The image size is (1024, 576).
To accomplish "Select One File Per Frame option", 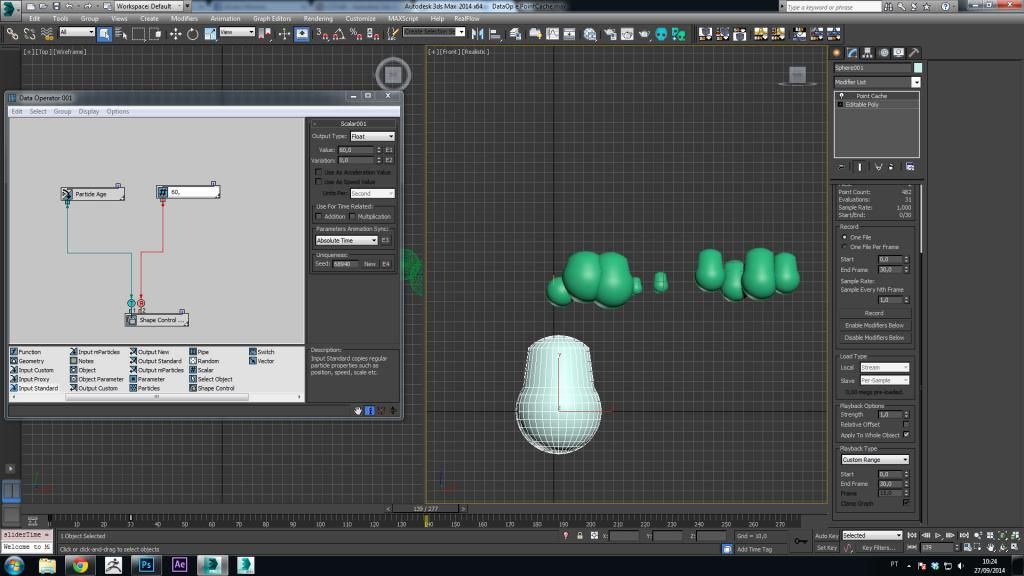I will click(x=843, y=246).
